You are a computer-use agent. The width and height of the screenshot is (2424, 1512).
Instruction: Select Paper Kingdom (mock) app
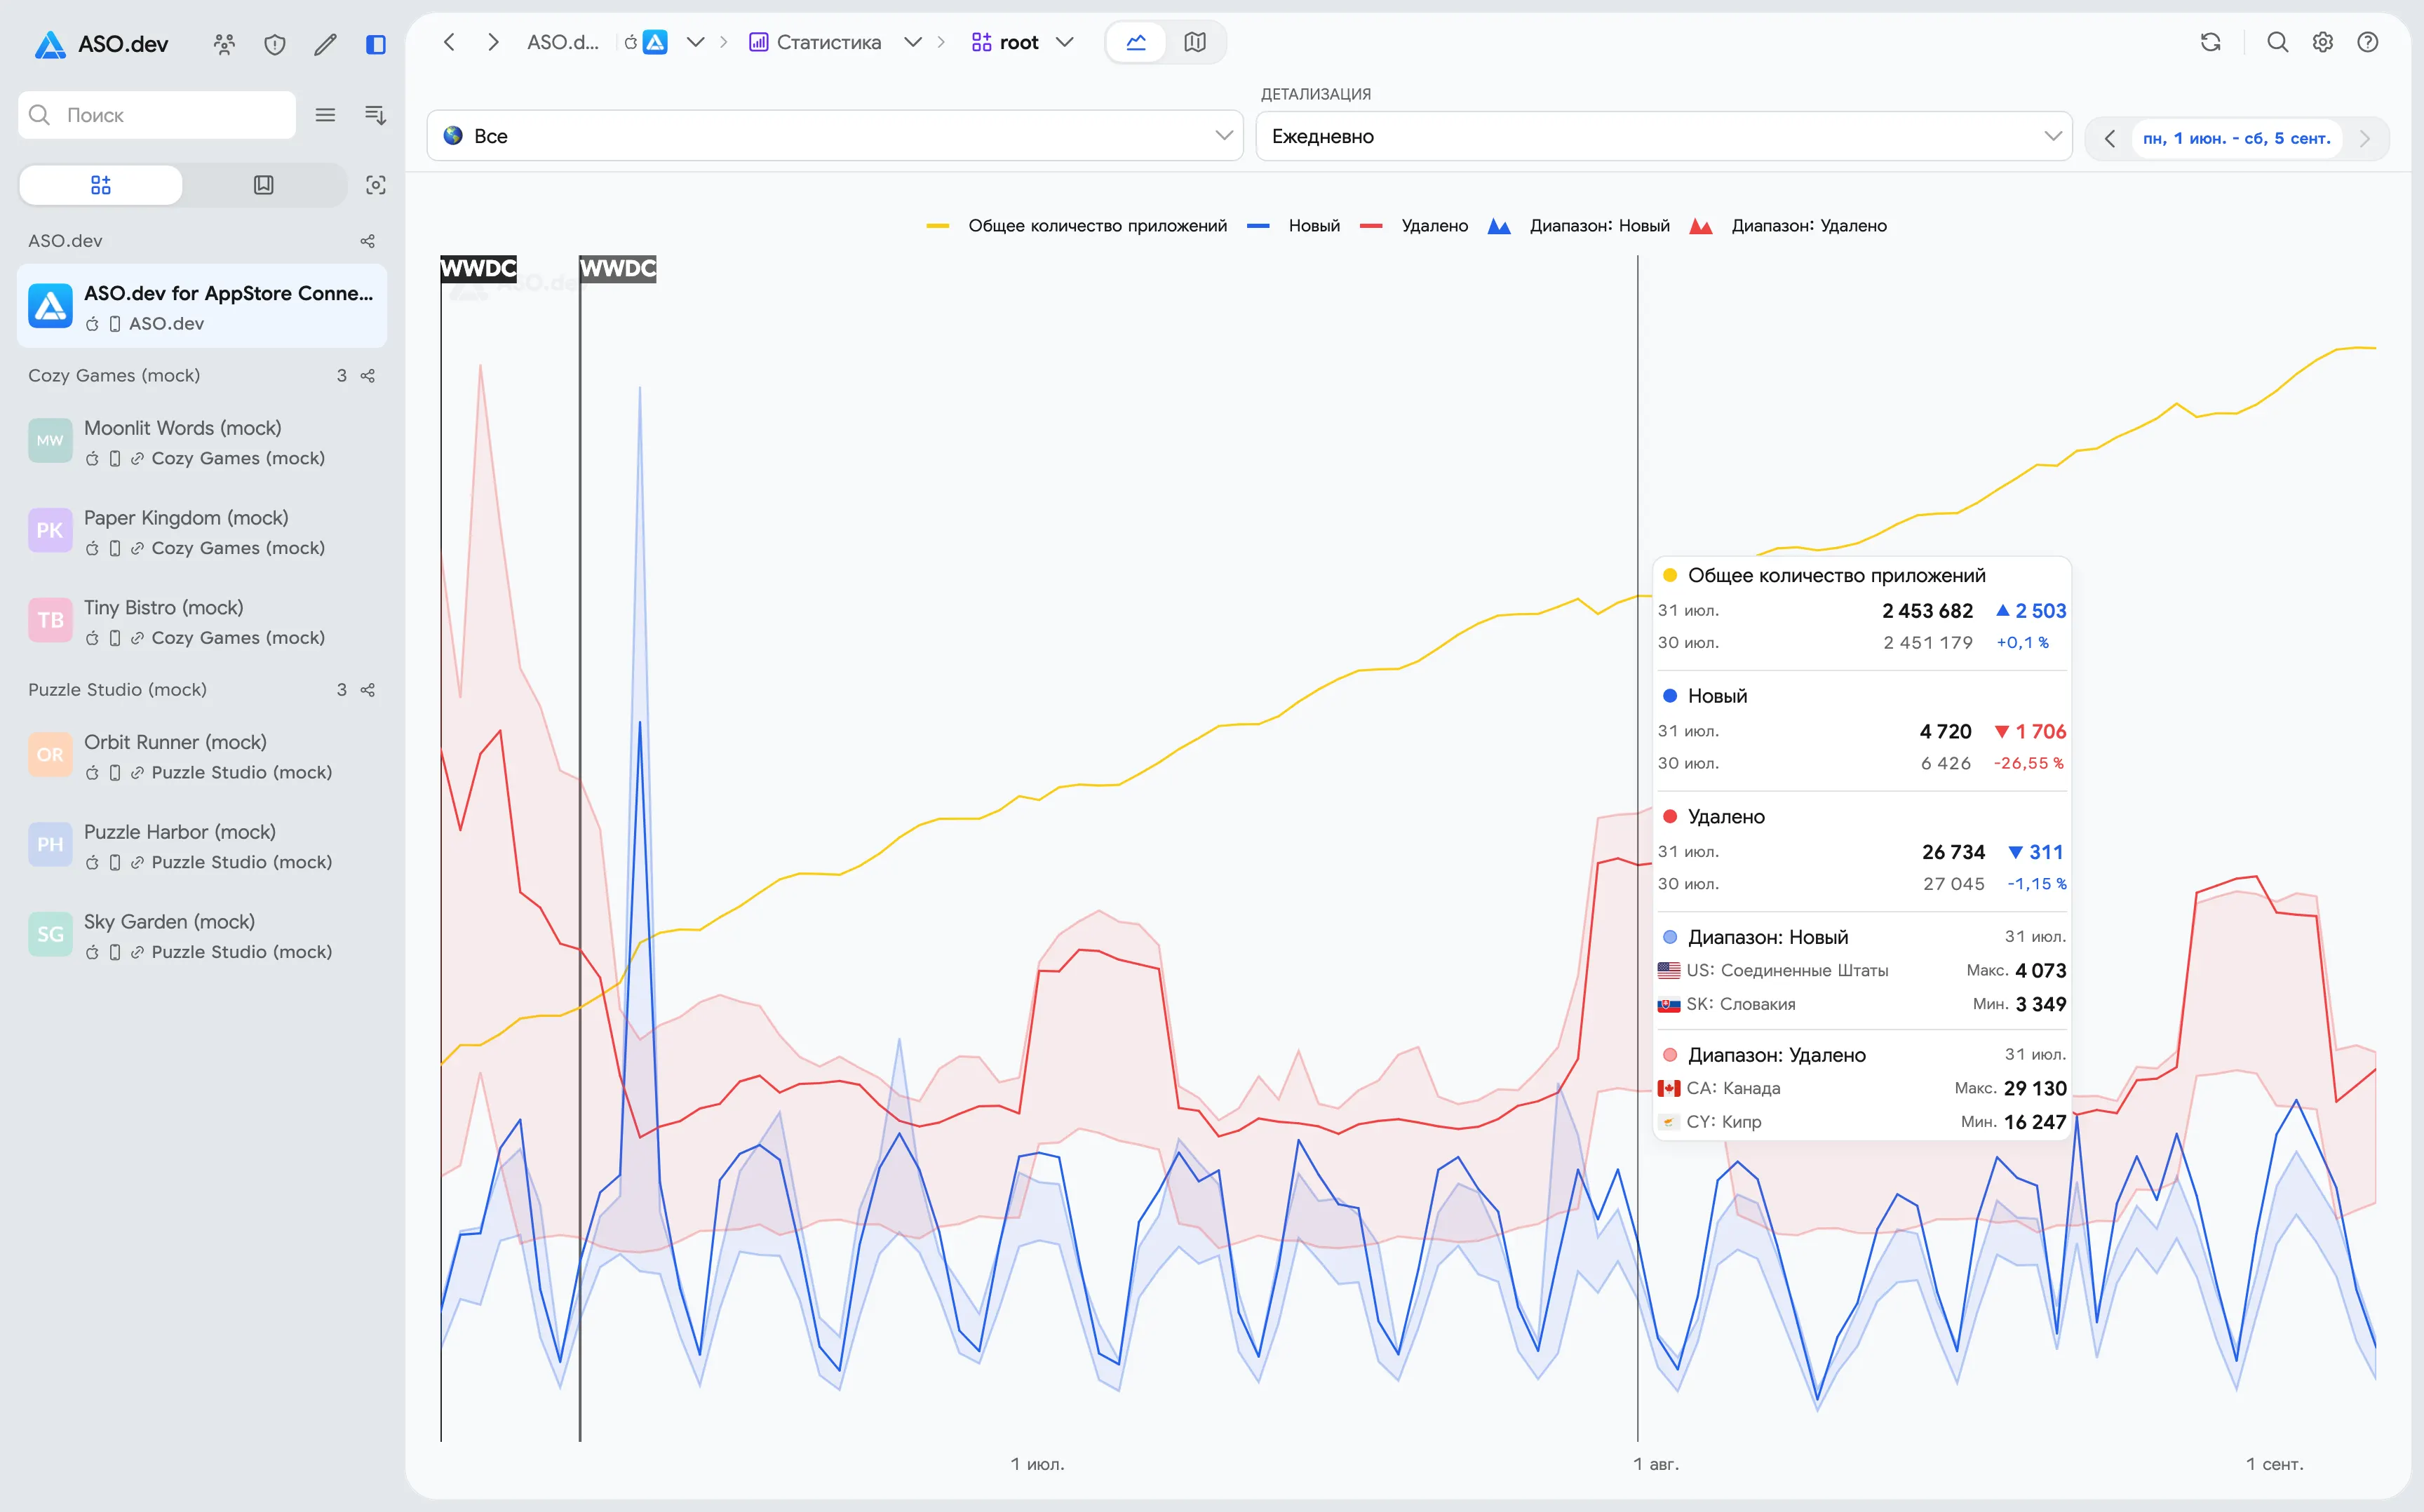(x=202, y=532)
